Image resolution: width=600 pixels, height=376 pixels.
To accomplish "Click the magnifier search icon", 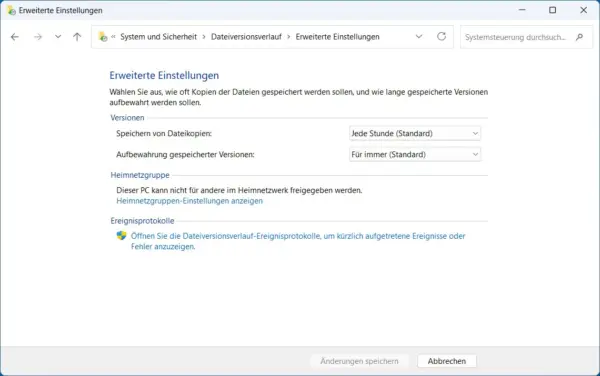I will pos(579,37).
